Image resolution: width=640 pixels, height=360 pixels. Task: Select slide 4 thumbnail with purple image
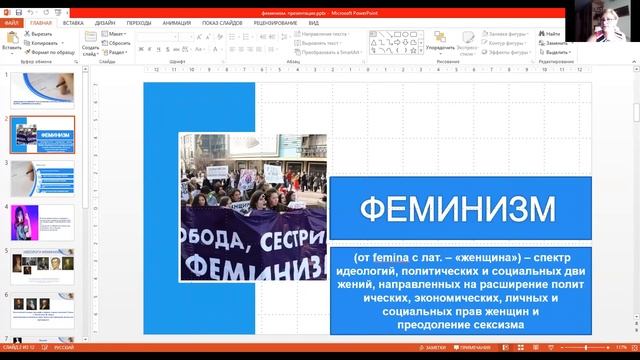point(42,223)
